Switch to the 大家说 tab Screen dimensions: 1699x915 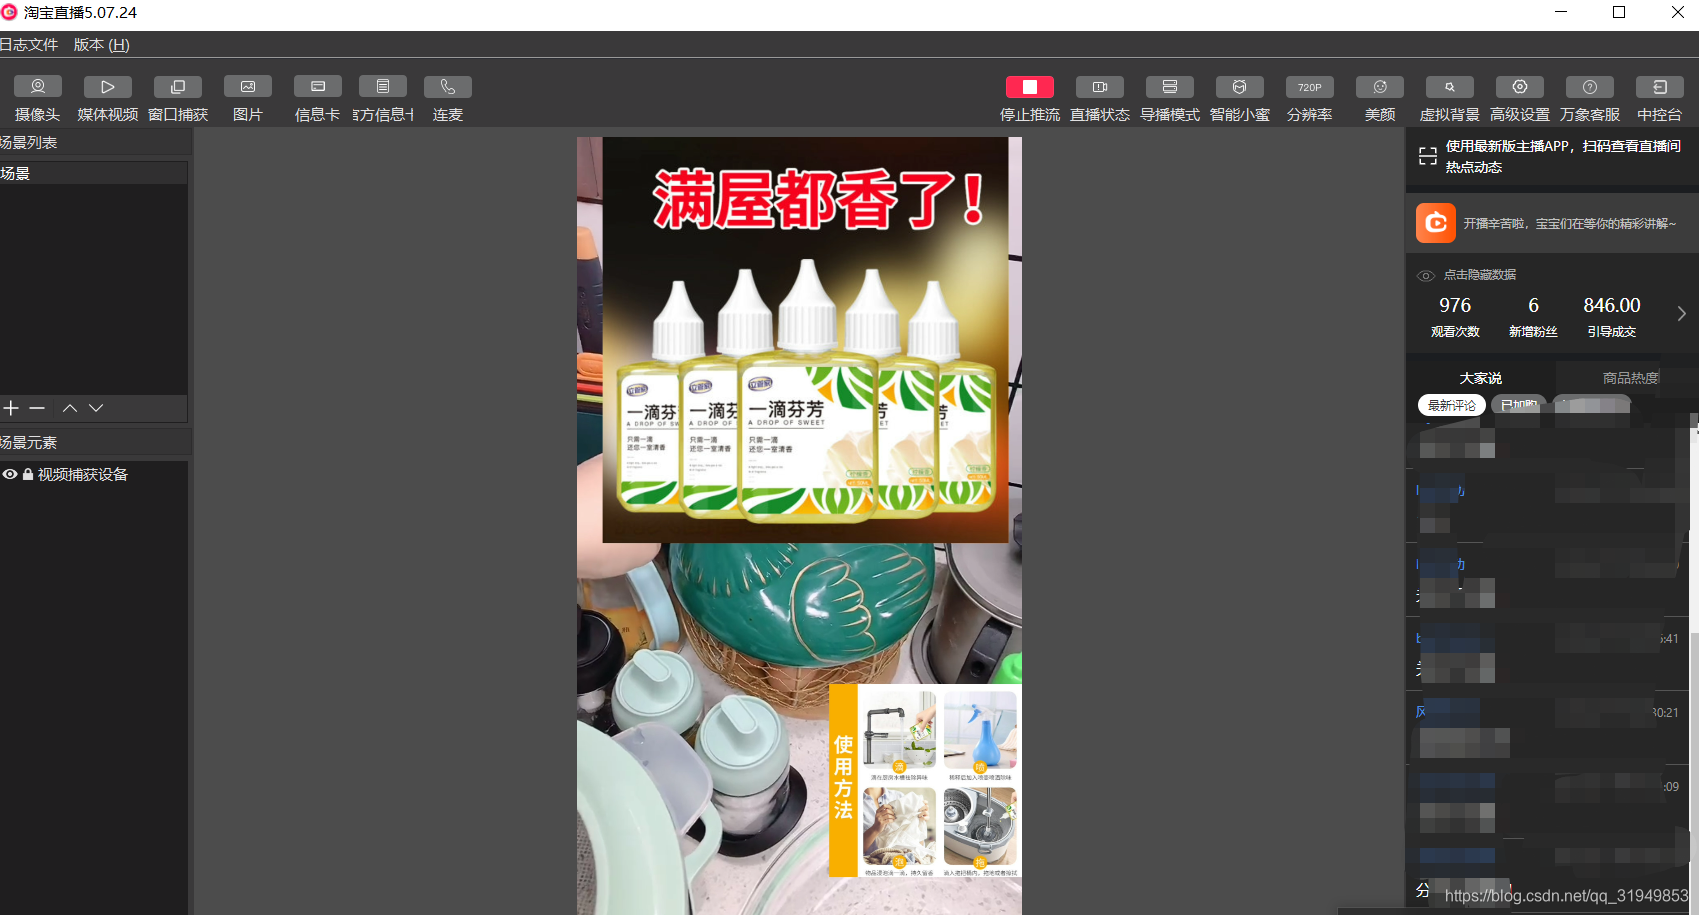pyautogui.click(x=1480, y=378)
